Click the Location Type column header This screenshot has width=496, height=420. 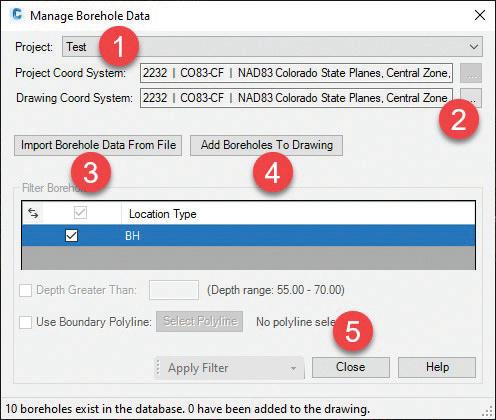click(163, 214)
